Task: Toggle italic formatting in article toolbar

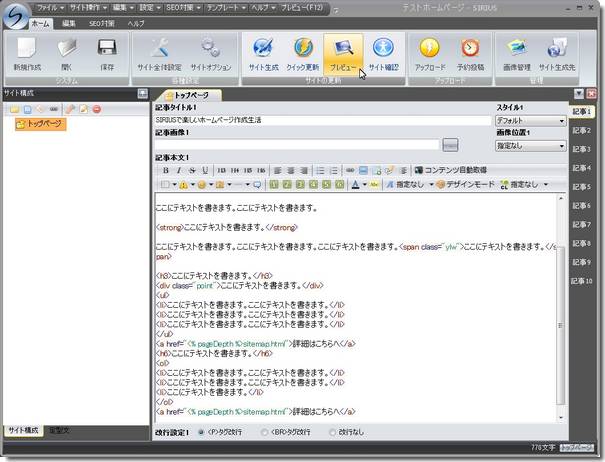Action: tap(179, 170)
